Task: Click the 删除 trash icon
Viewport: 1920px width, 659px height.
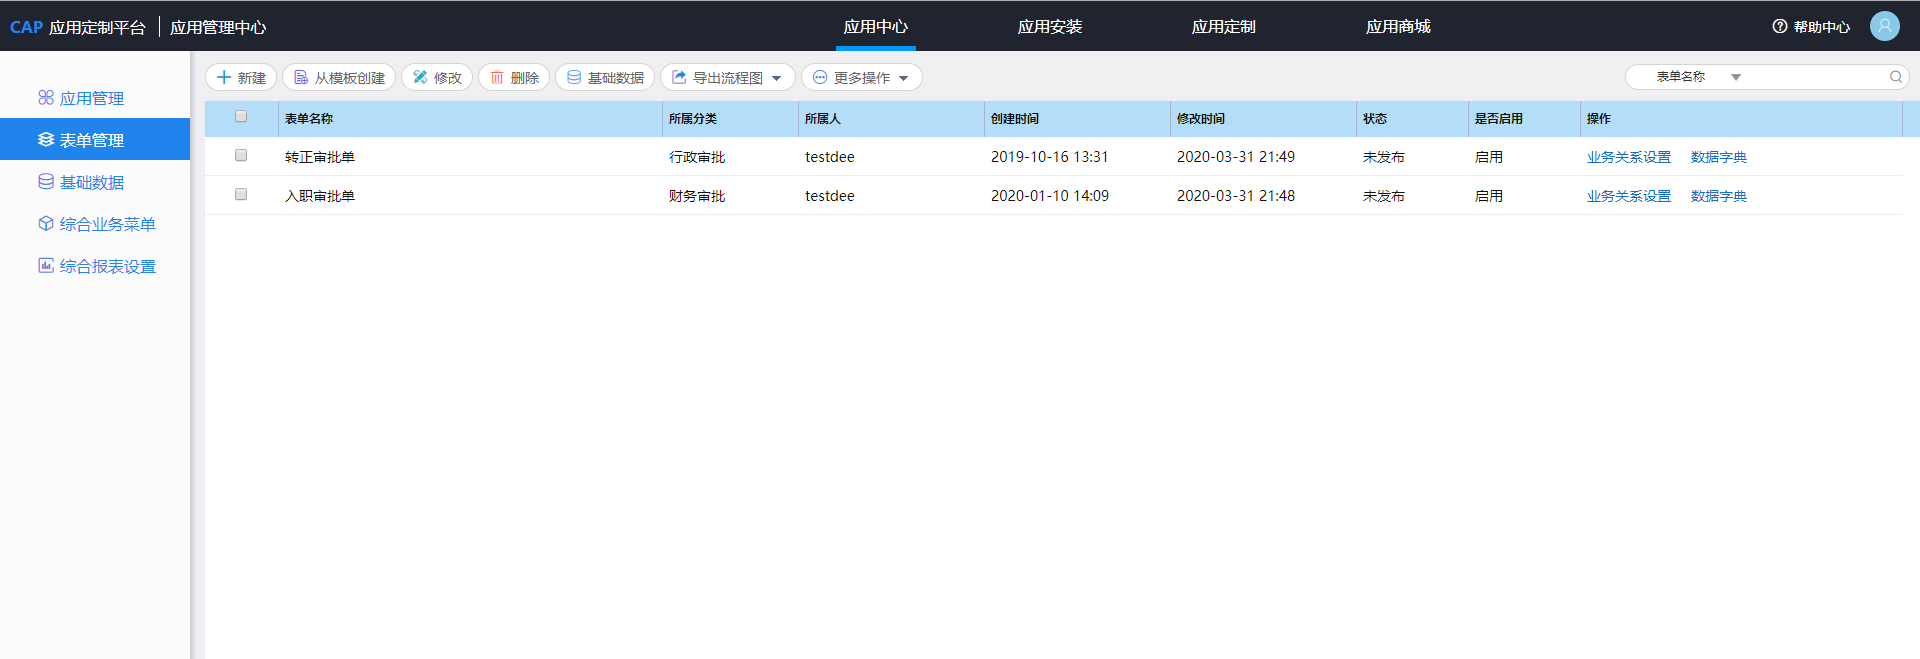Action: tap(497, 77)
